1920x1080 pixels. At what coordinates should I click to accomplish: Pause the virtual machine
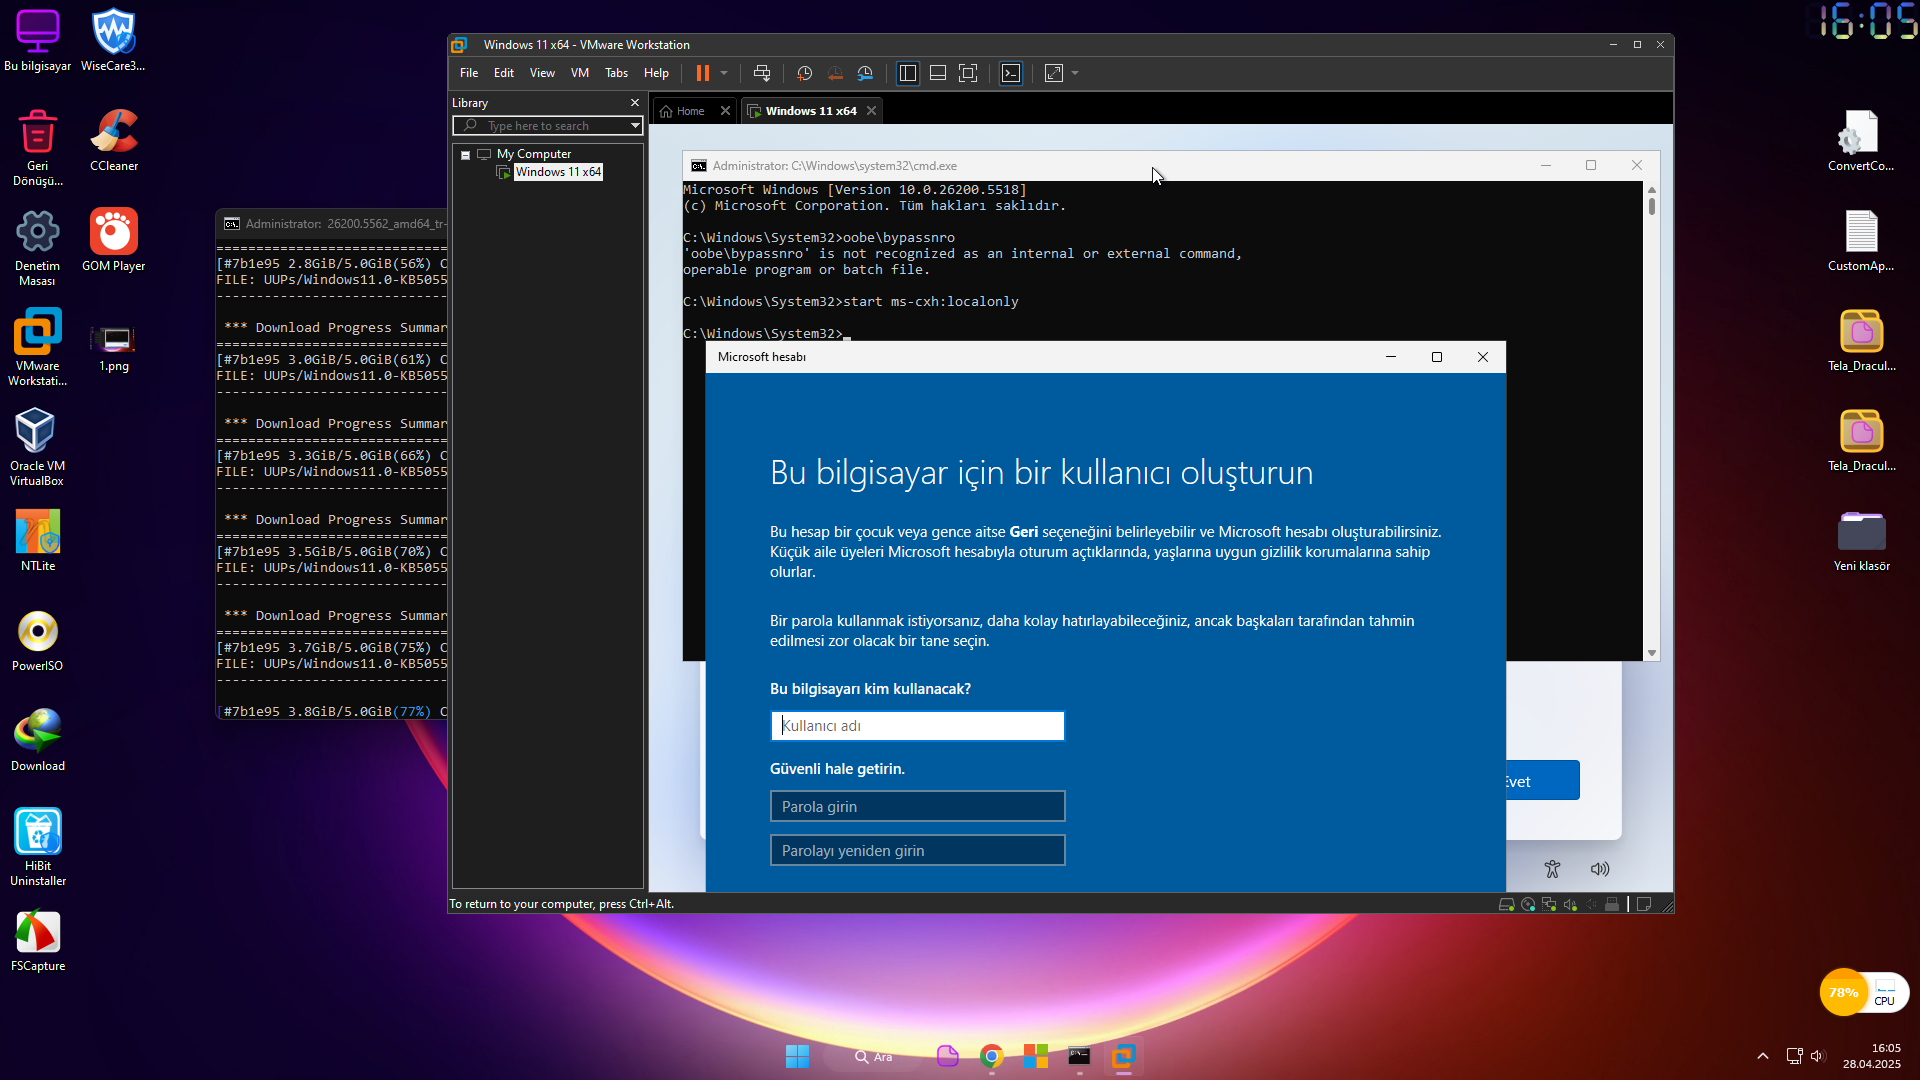703,73
